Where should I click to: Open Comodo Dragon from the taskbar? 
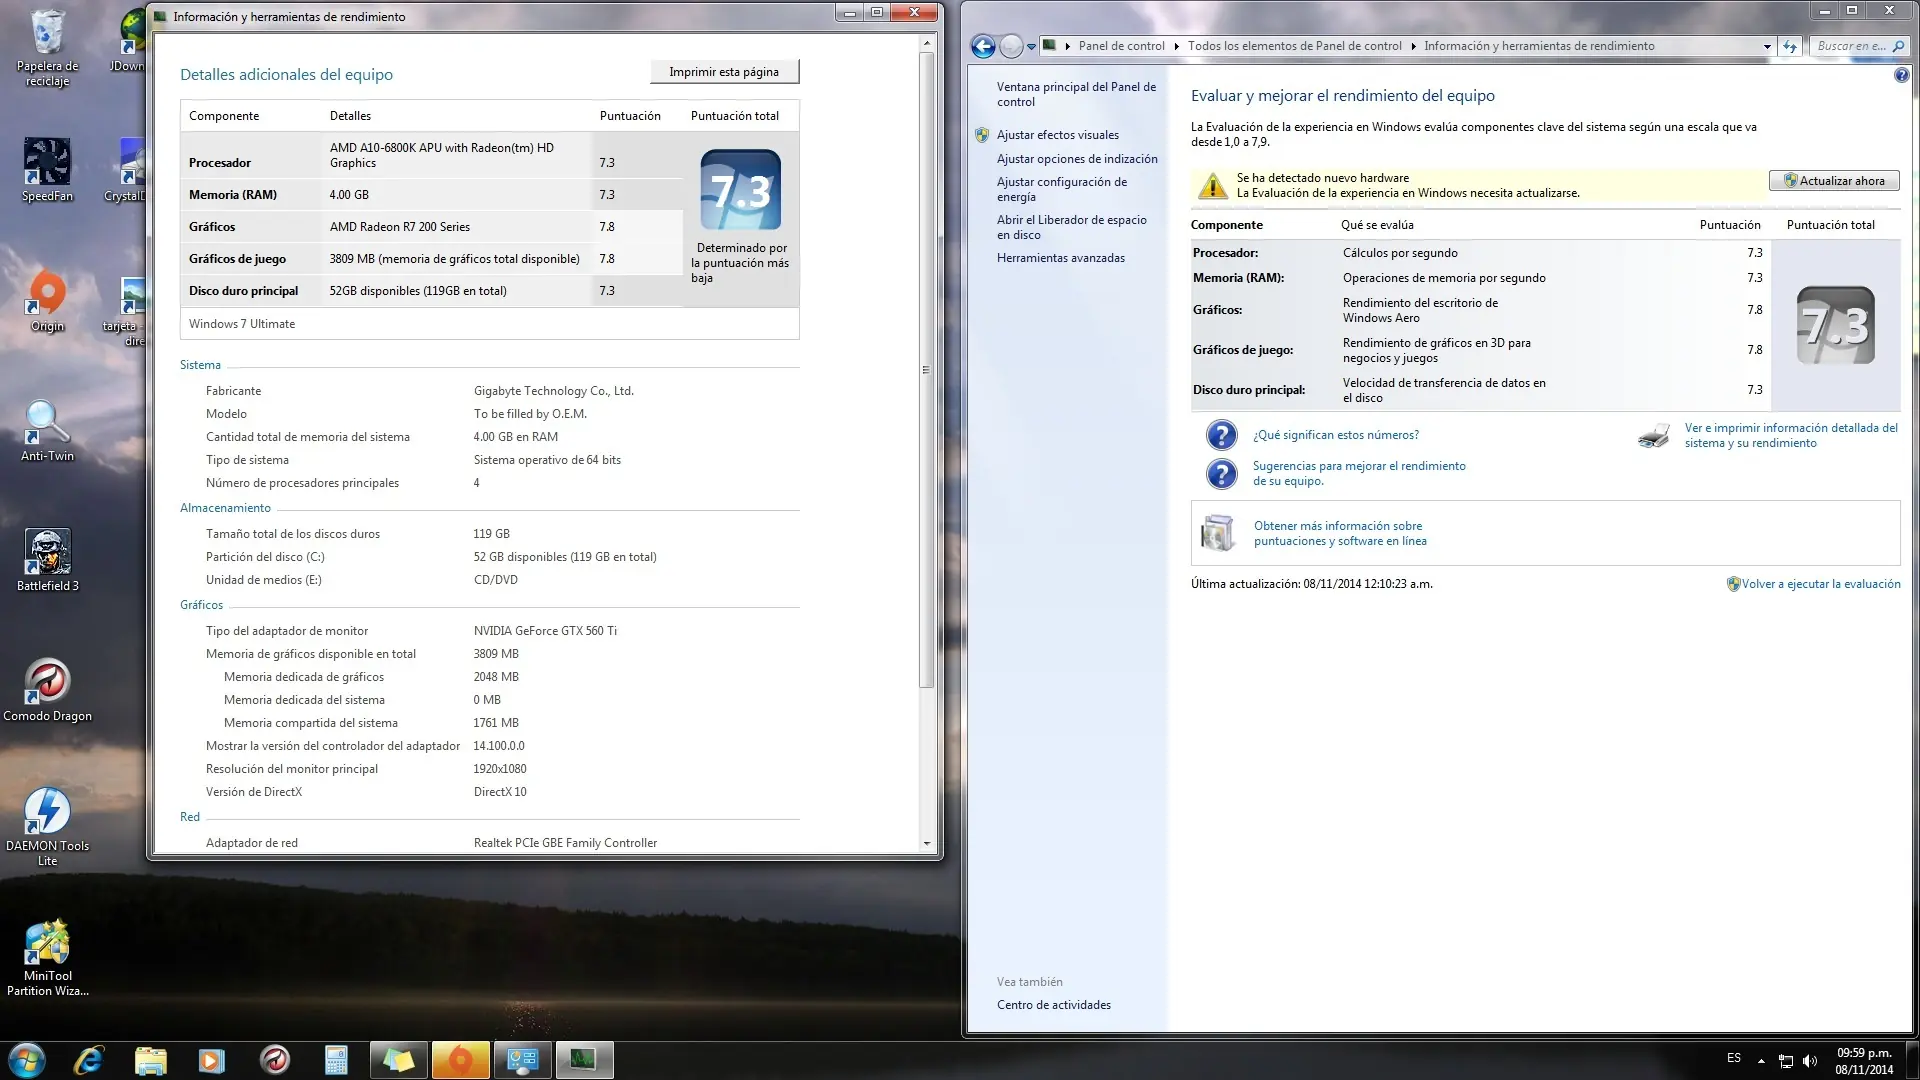point(274,1060)
